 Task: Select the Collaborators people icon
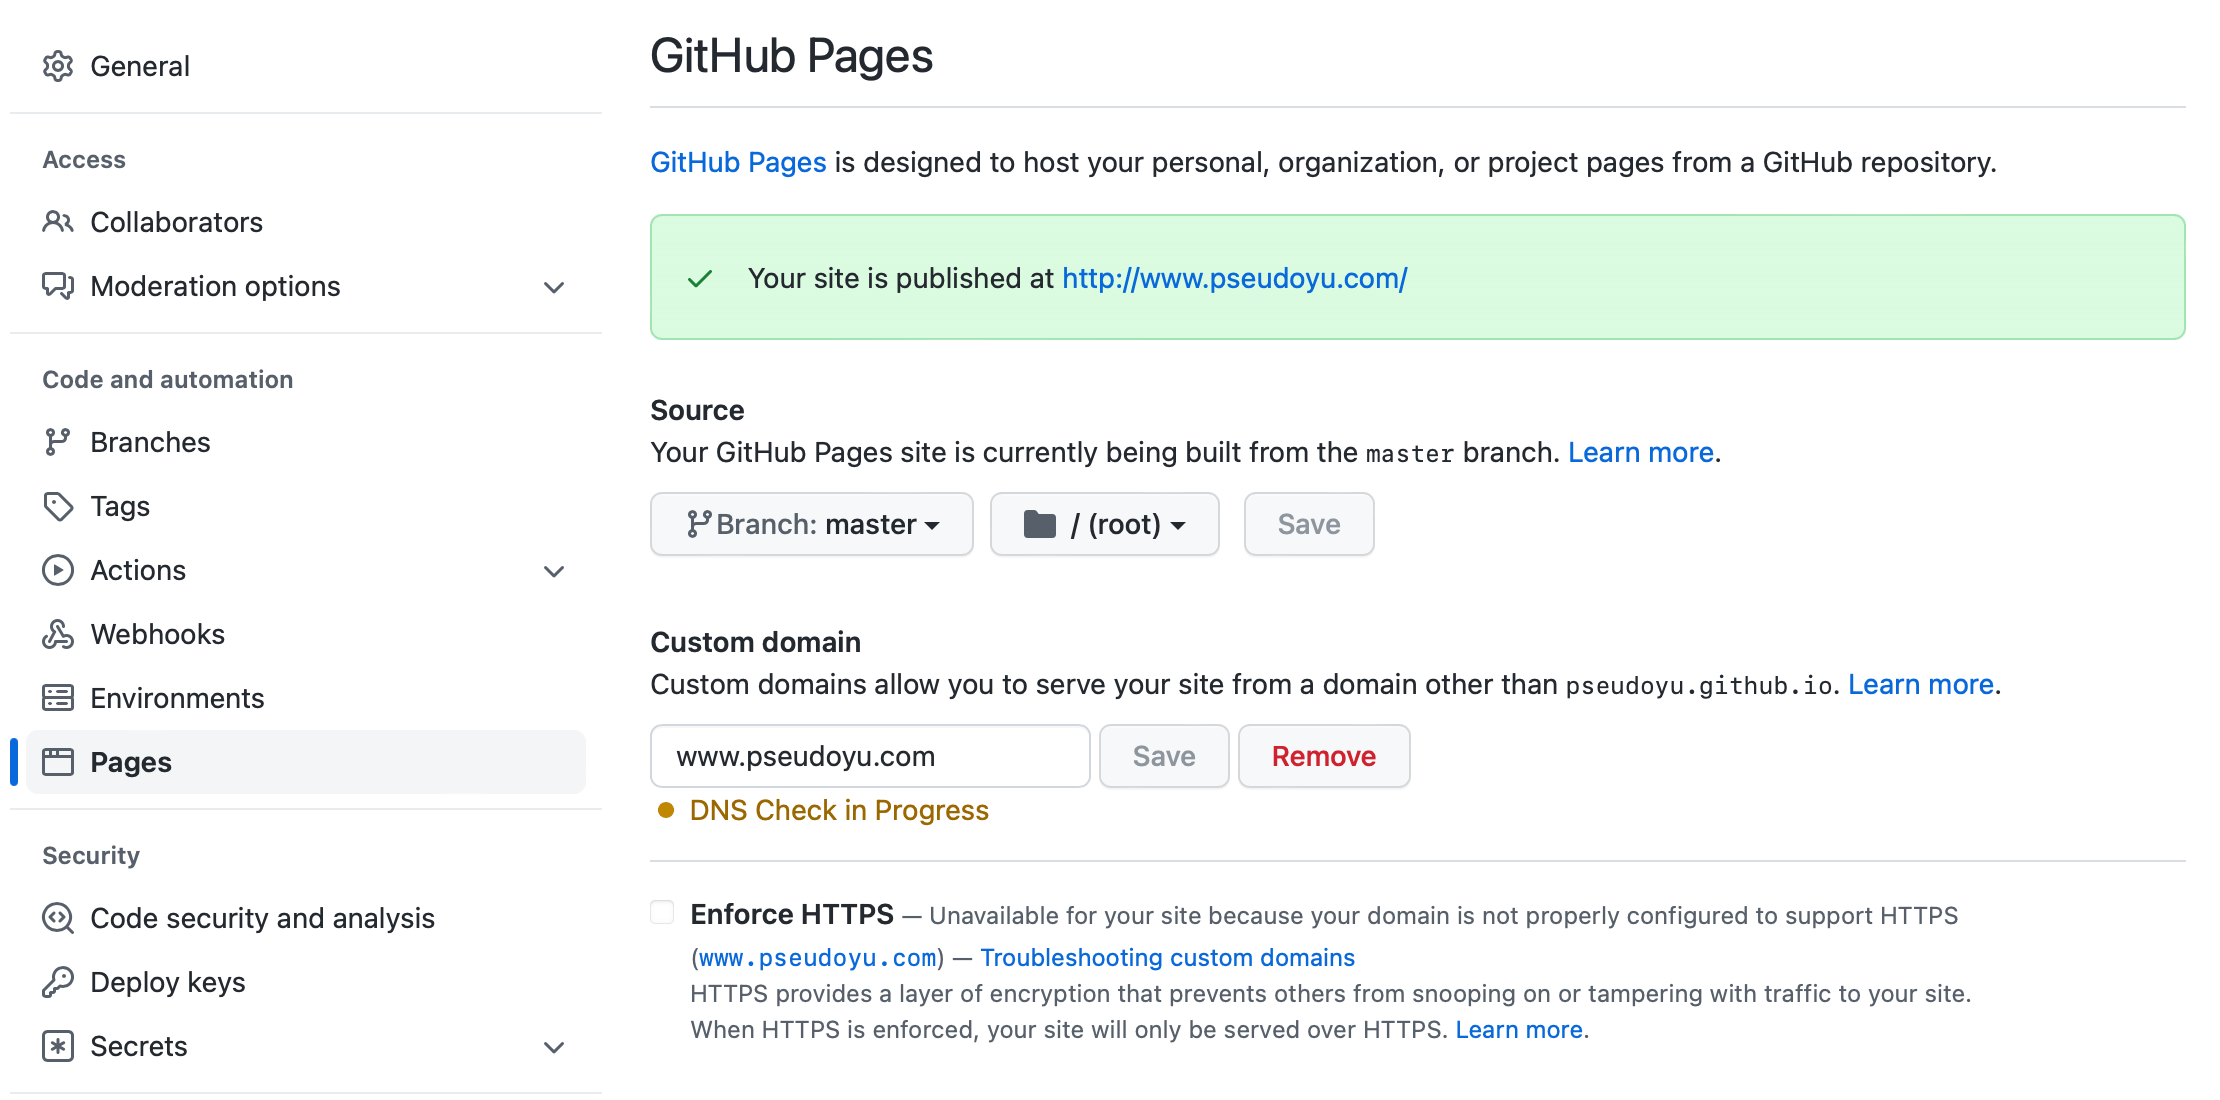pyautogui.click(x=58, y=222)
